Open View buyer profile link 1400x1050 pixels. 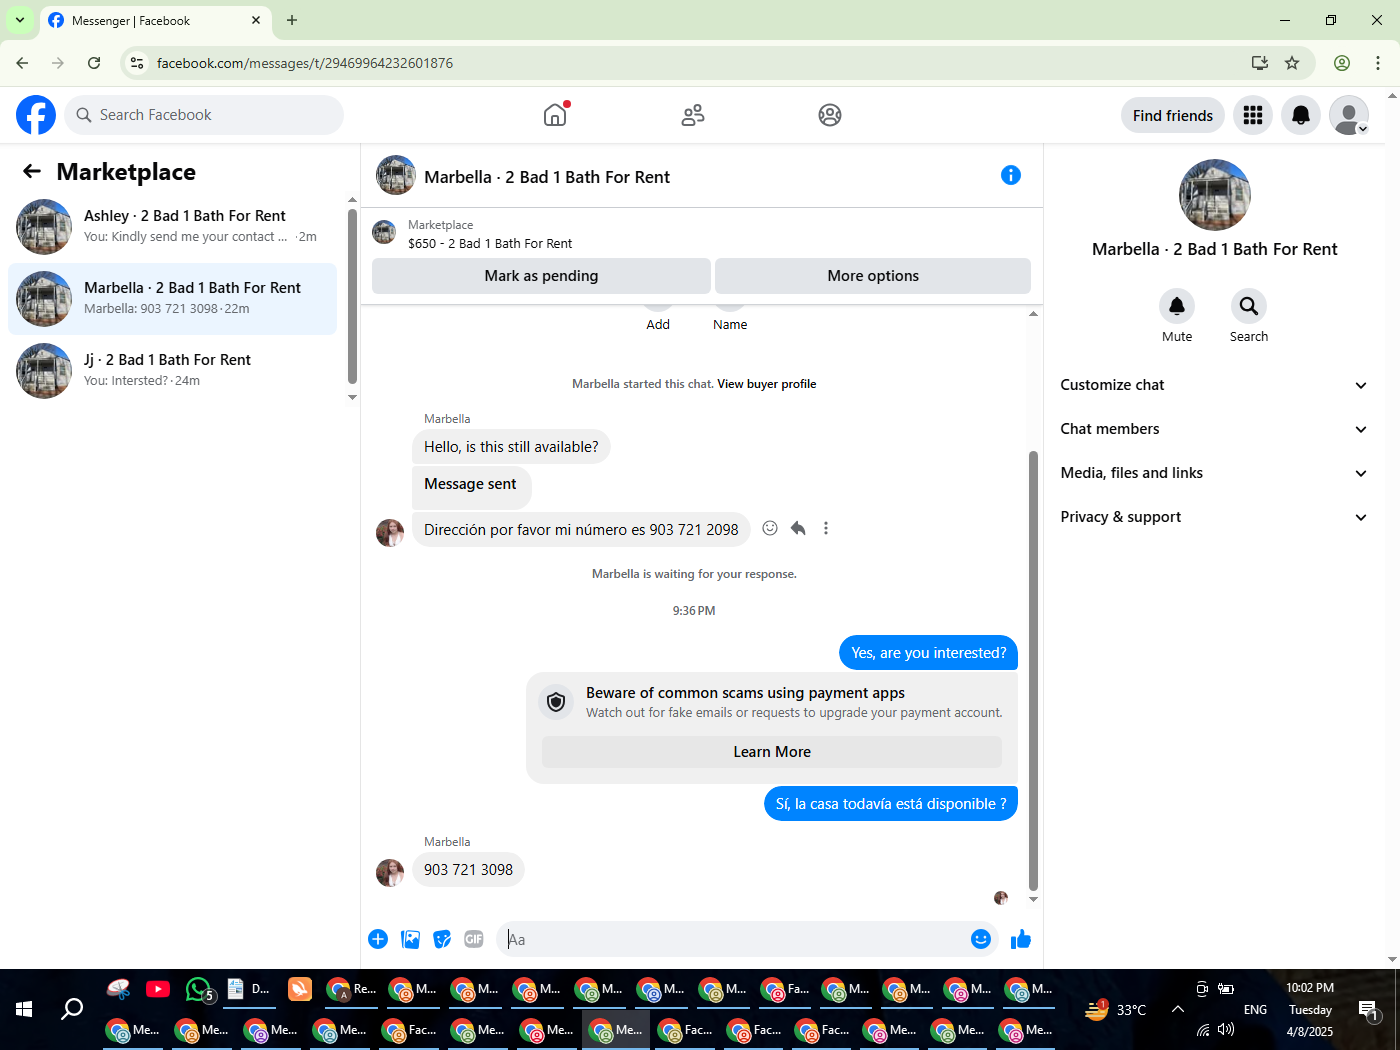pyautogui.click(x=766, y=384)
